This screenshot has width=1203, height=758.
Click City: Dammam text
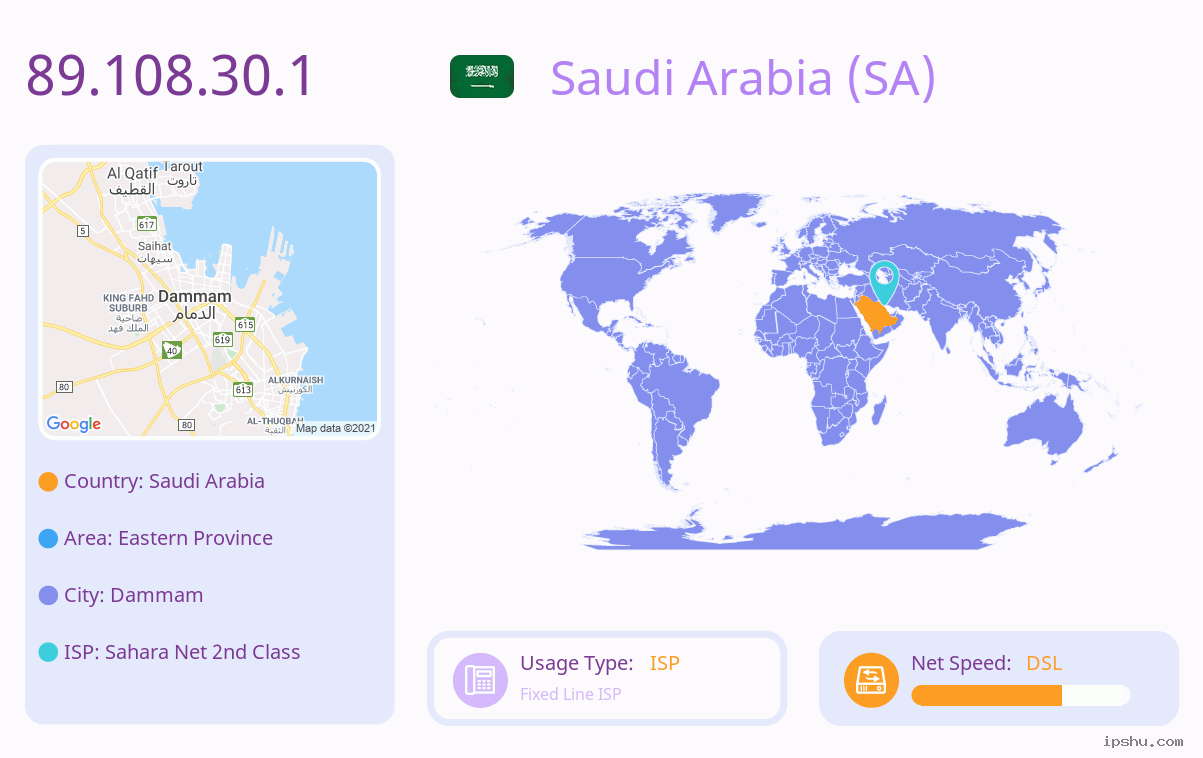133,595
